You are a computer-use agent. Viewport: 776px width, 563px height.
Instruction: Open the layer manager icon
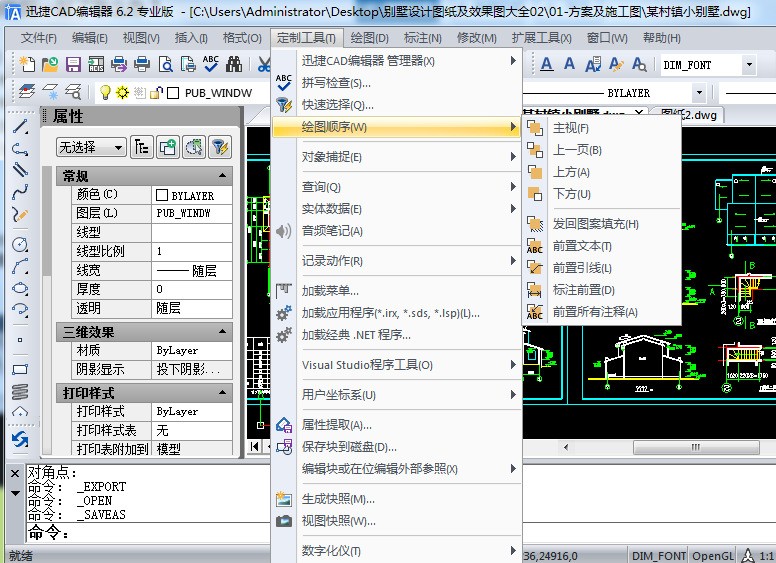(27, 92)
